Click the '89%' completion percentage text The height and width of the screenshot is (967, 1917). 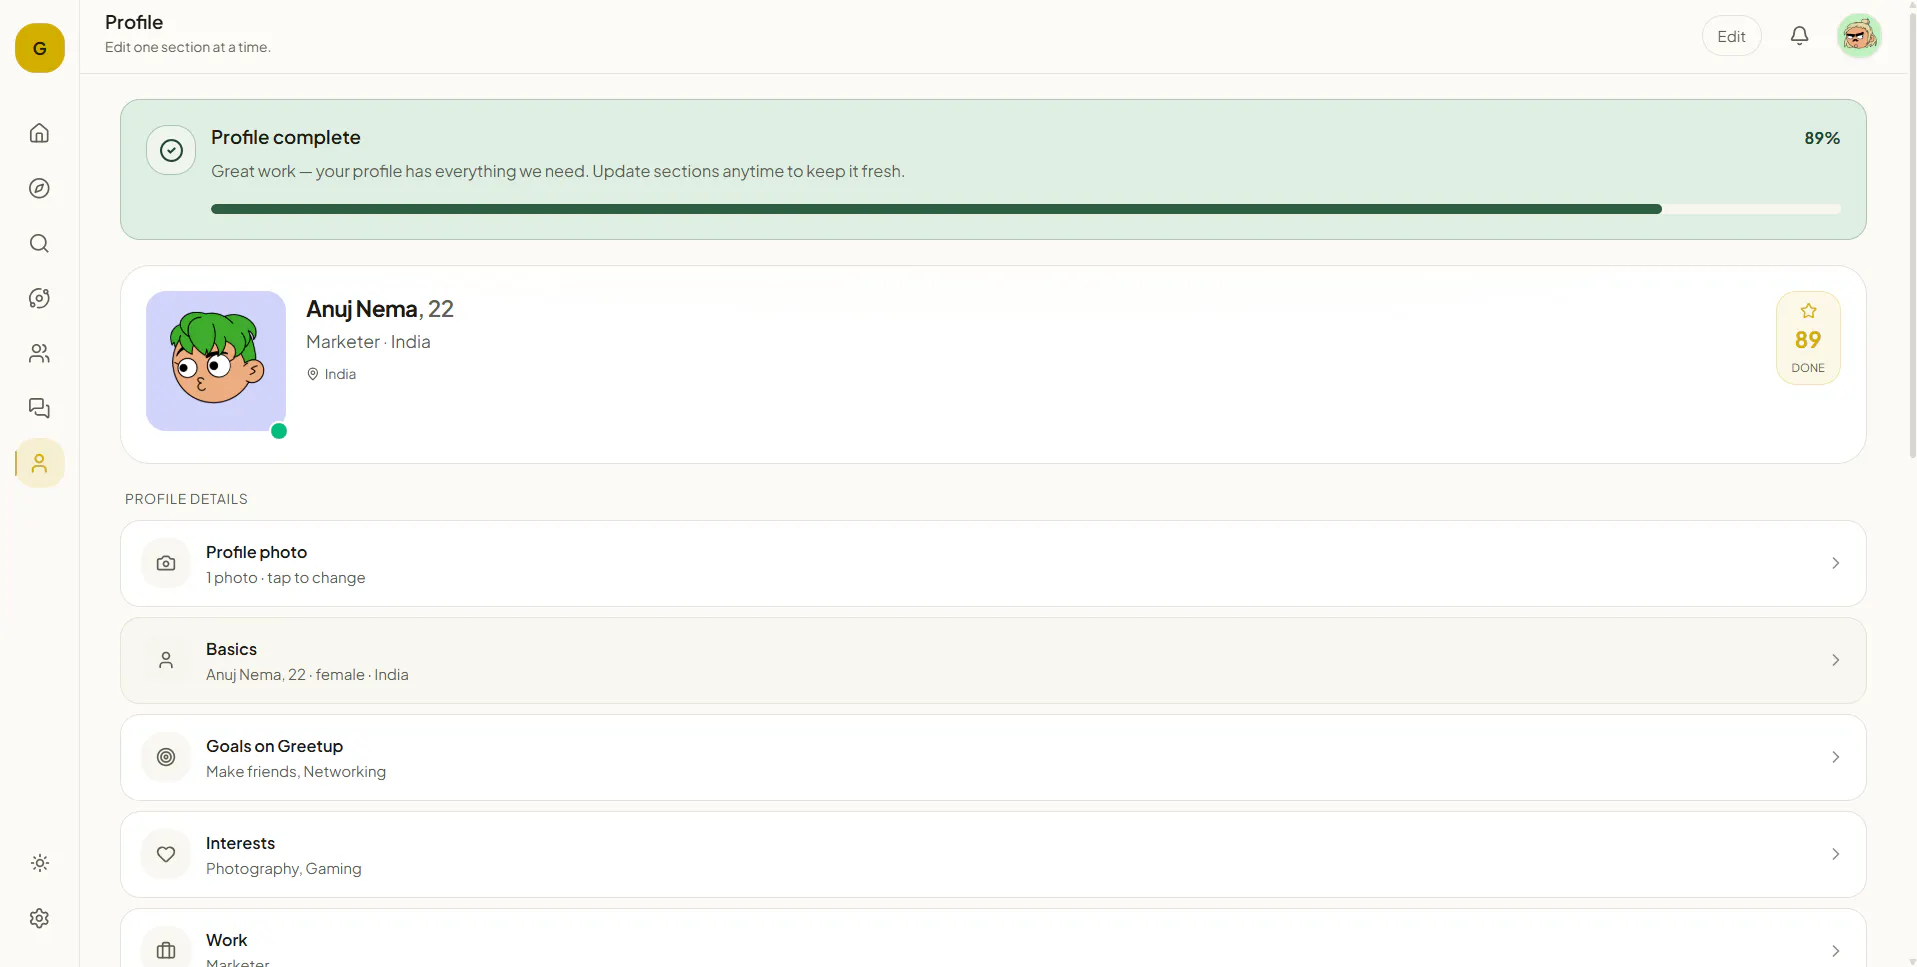1822,138
